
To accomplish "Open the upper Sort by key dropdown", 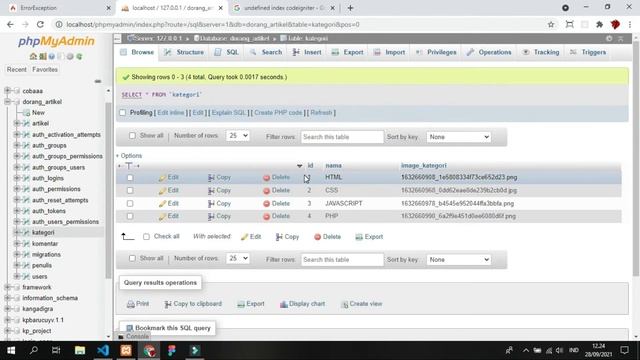I will pyautogui.click(x=458, y=137).
